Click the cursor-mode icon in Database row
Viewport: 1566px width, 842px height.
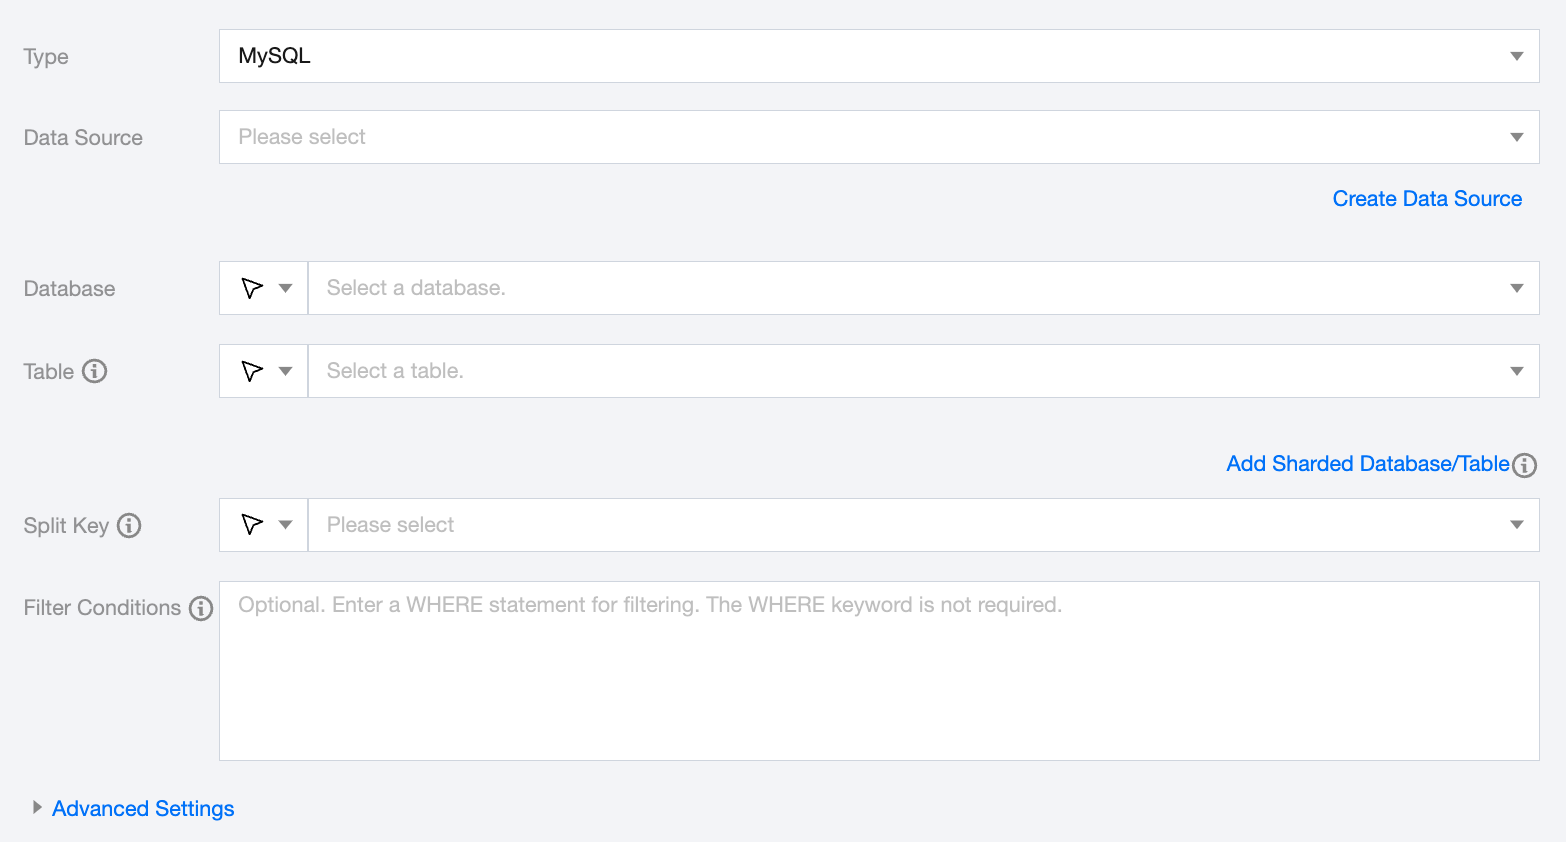click(x=252, y=288)
